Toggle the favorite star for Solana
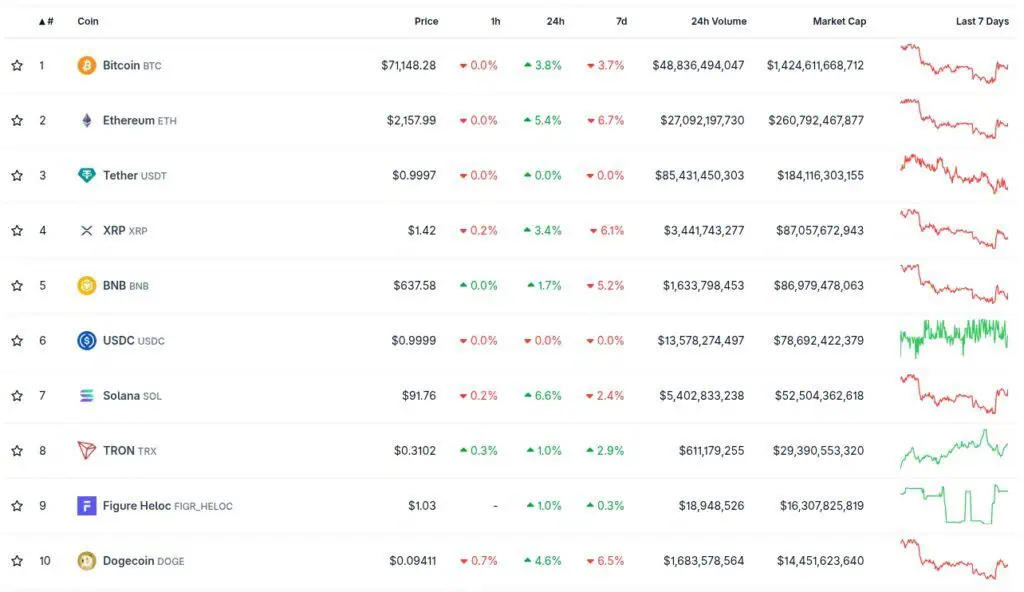The width and height of the screenshot is (1024, 592). click(x=17, y=396)
